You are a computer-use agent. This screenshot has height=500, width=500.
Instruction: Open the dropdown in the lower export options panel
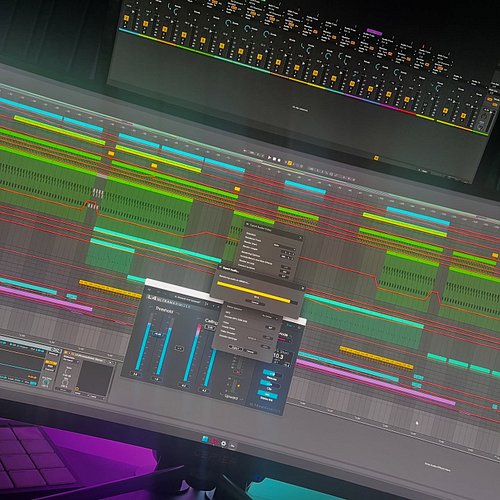[x=270, y=316]
